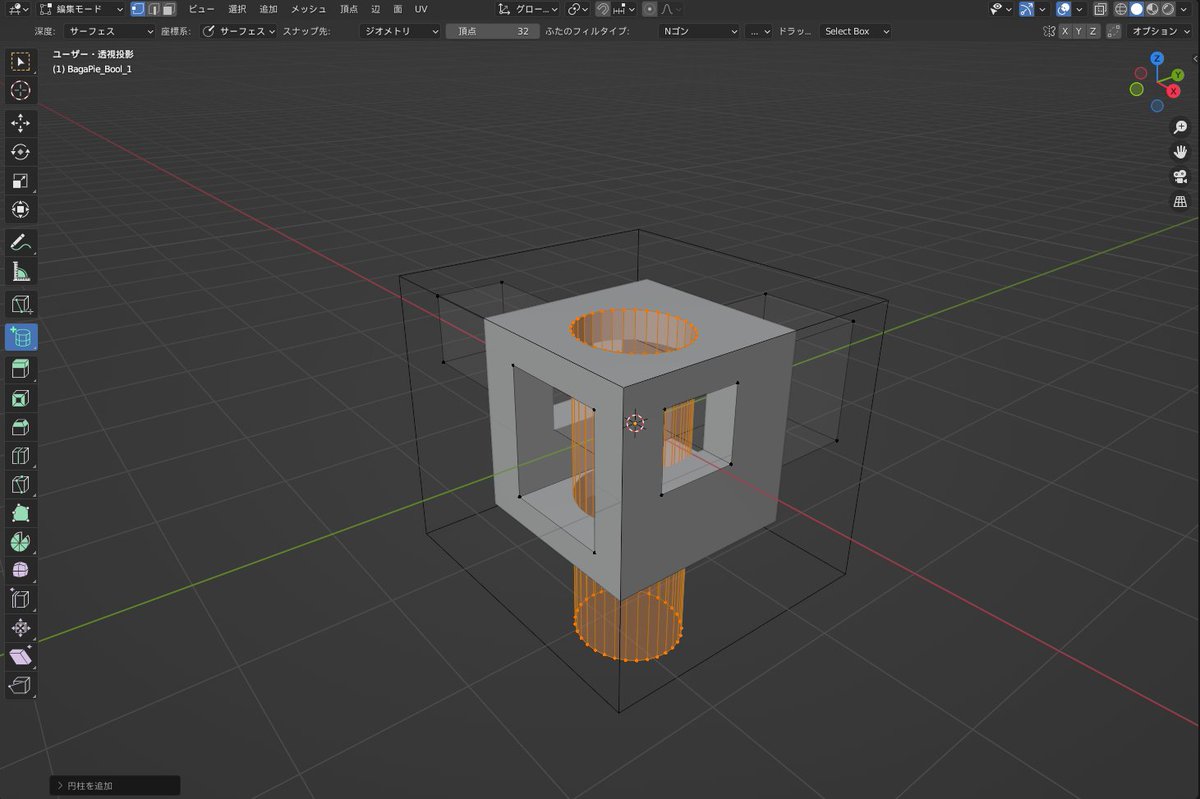This screenshot has height=799, width=1200.
Task: Select the Extrude Region tool
Action: pos(20,369)
